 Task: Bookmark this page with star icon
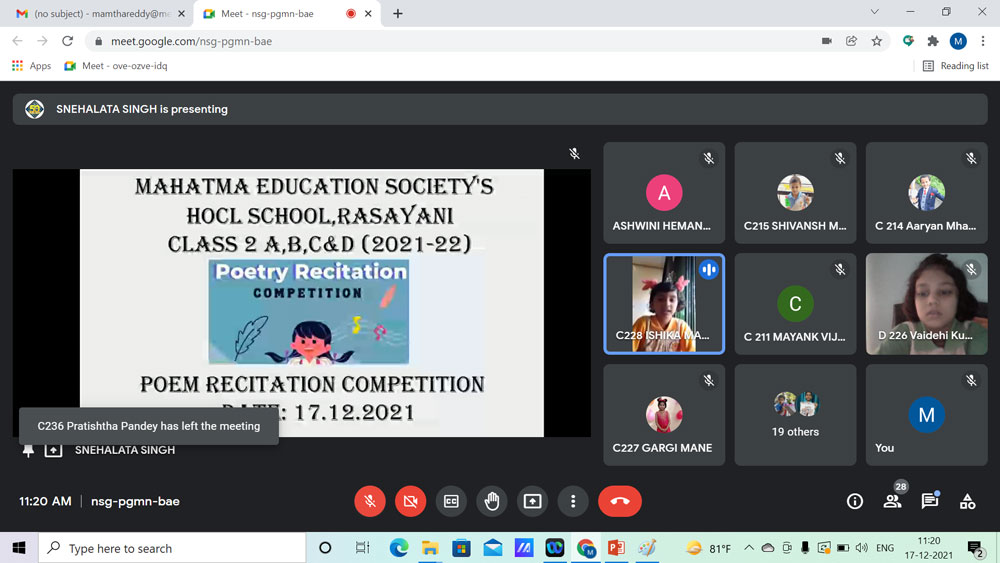click(x=877, y=41)
